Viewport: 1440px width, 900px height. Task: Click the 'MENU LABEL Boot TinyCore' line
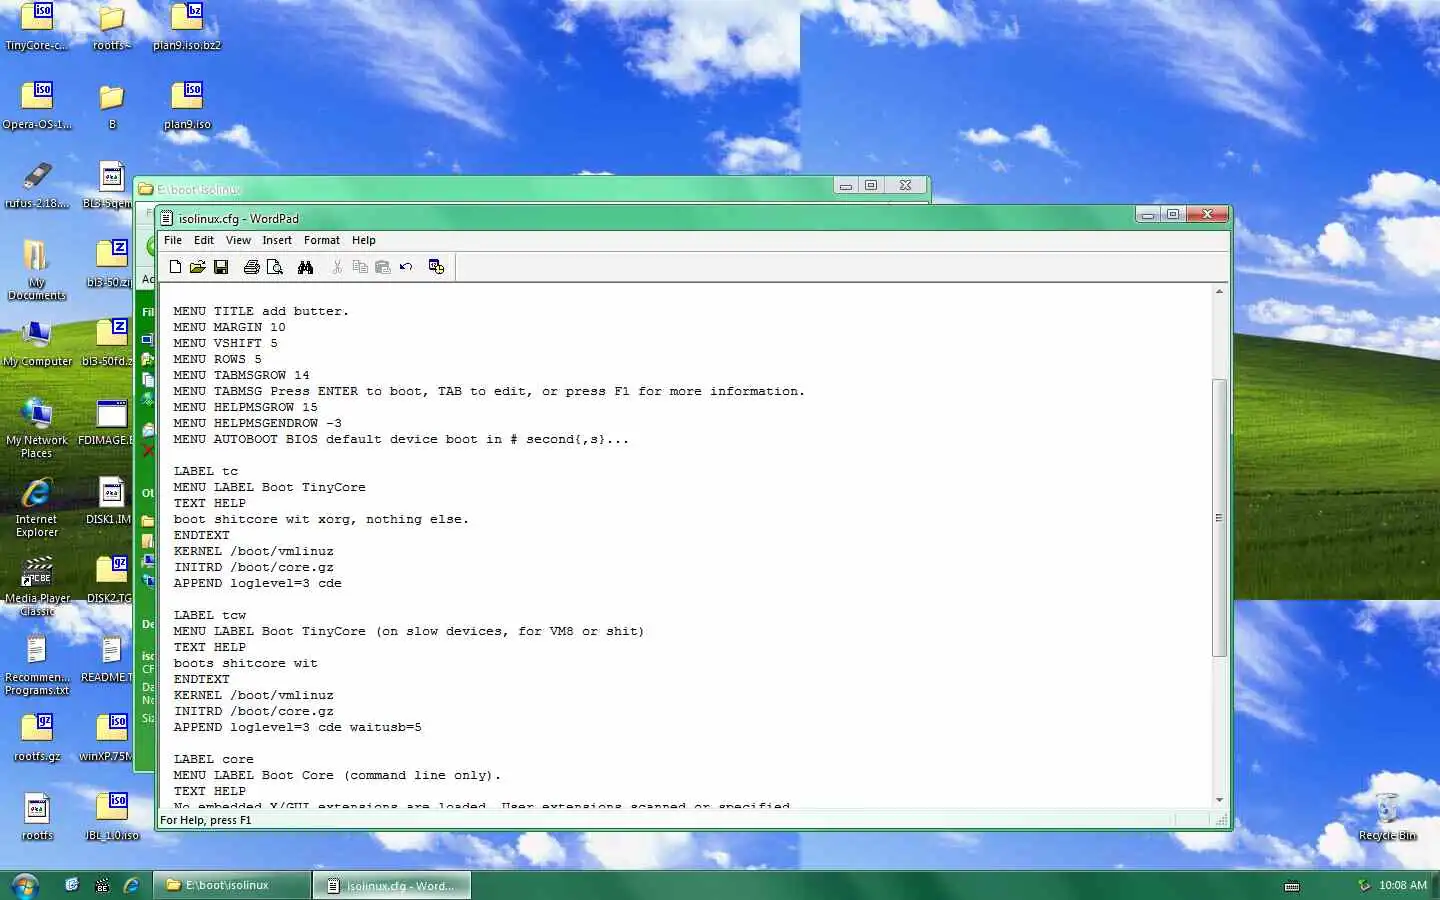[270, 487]
